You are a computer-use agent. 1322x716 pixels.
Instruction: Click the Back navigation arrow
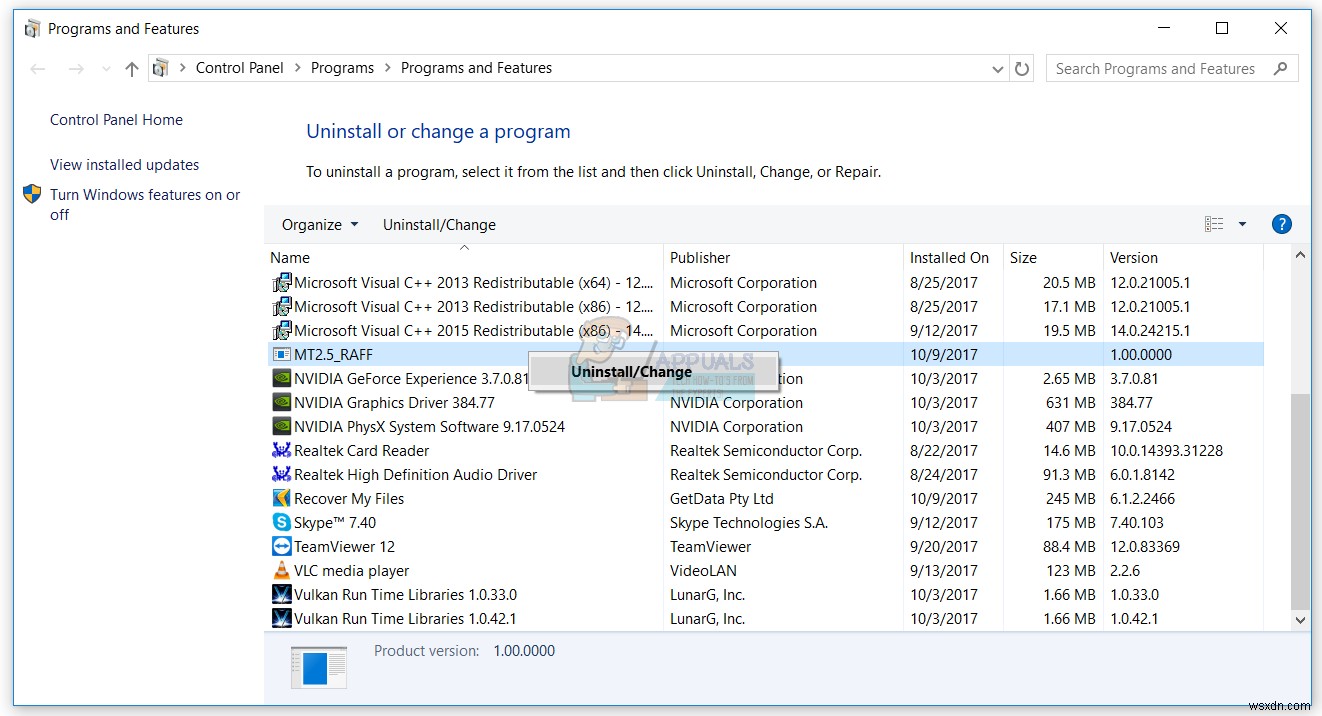tap(38, 69)
